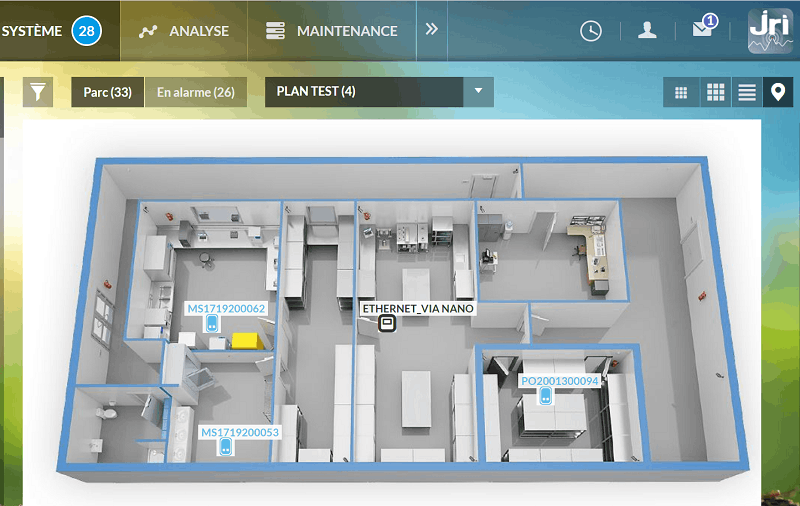This screenshot has width=800, height=506.
Task: Click the JRI logo
Action: (770, 31)
